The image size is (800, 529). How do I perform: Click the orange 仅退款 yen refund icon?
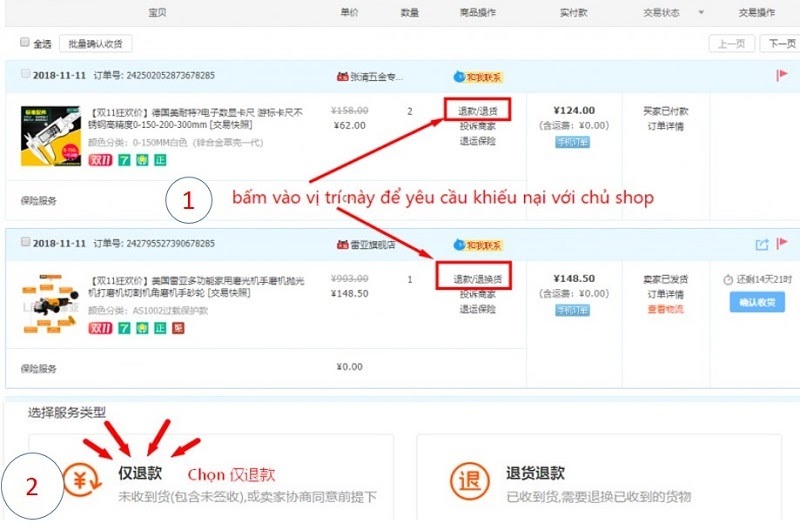pyautogui.click(x=81, y=480)
